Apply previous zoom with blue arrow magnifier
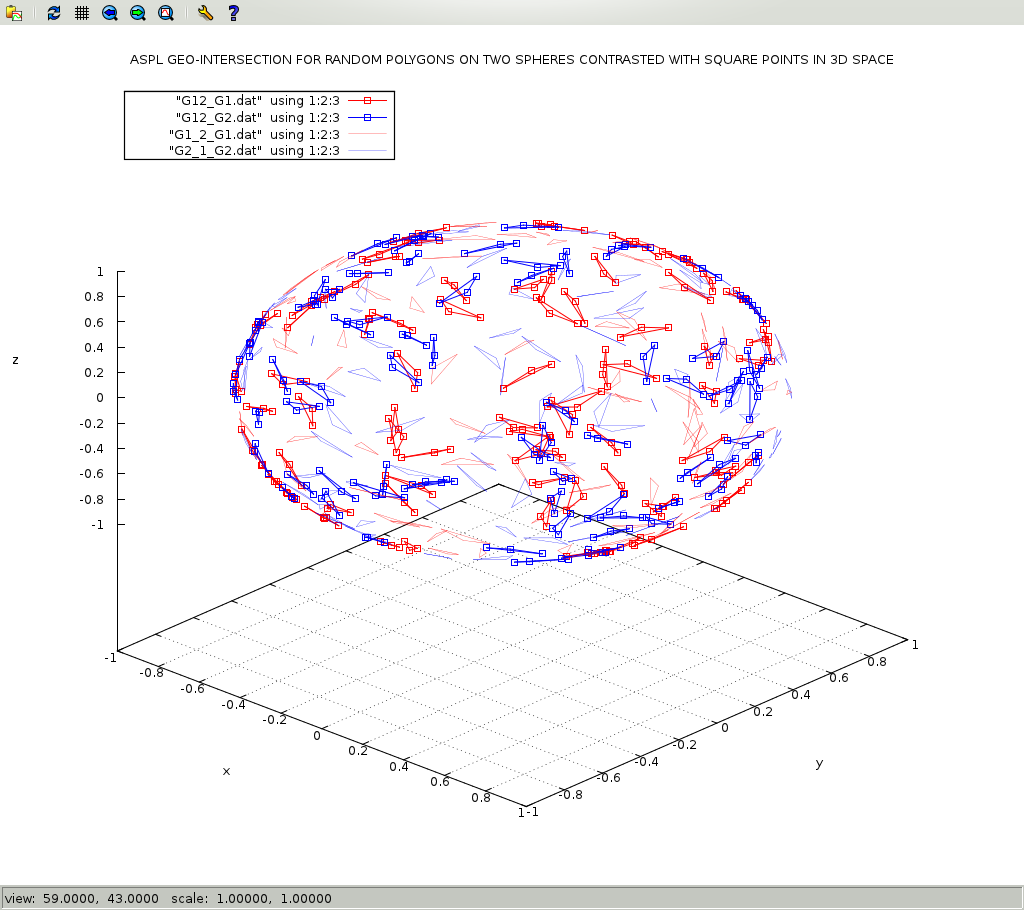 [x=110, y=13]
